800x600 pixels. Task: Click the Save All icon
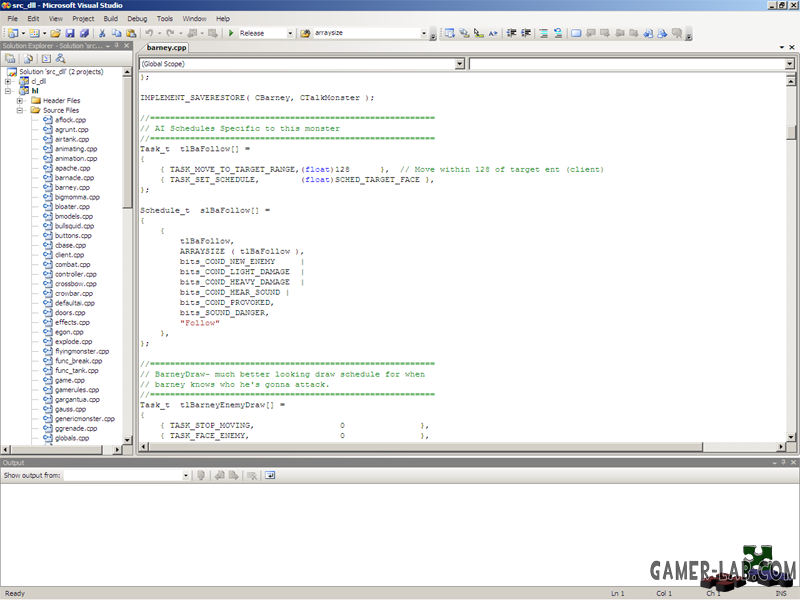pos(84,33)
